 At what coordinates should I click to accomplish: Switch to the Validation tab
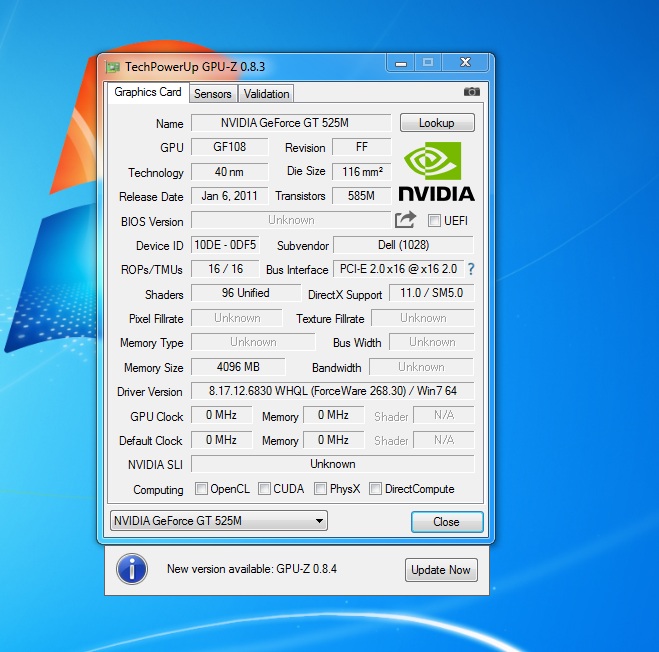point(266,94)
